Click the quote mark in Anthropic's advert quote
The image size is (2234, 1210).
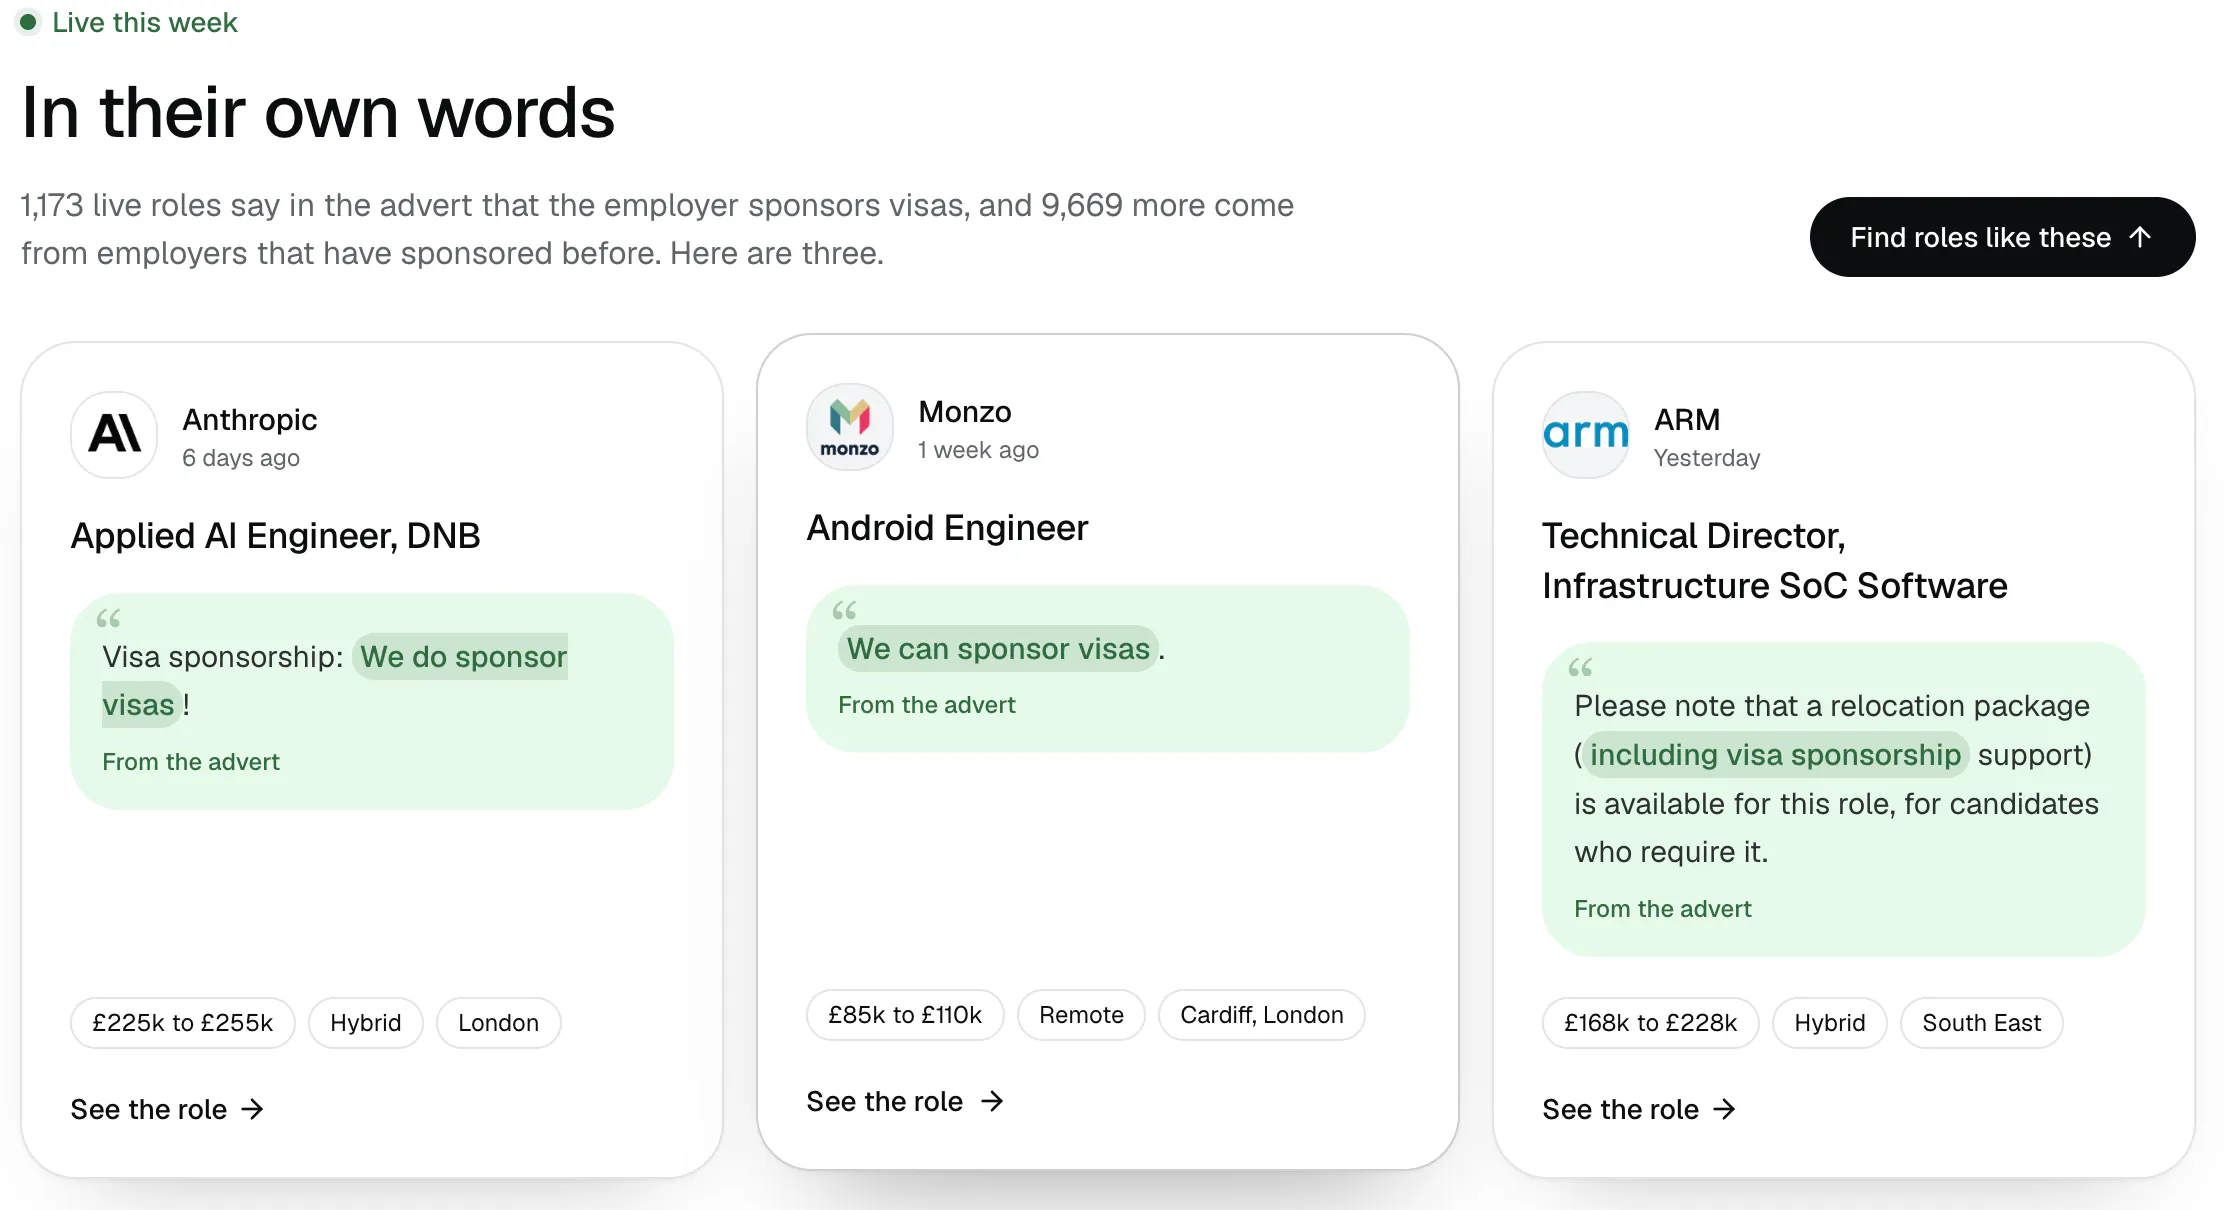[108, 619]
